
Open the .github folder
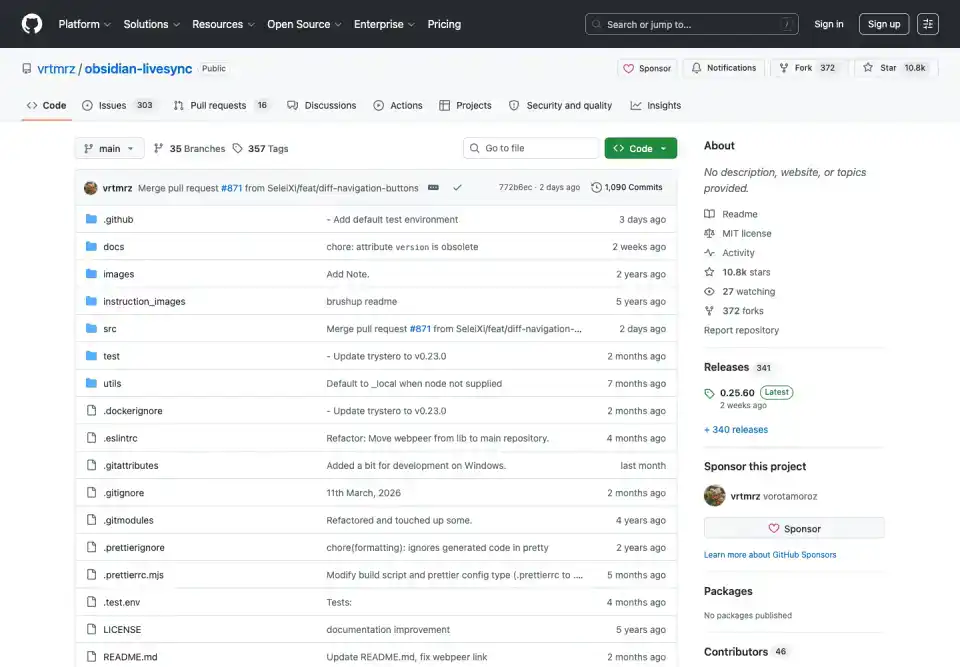[118, 219]
